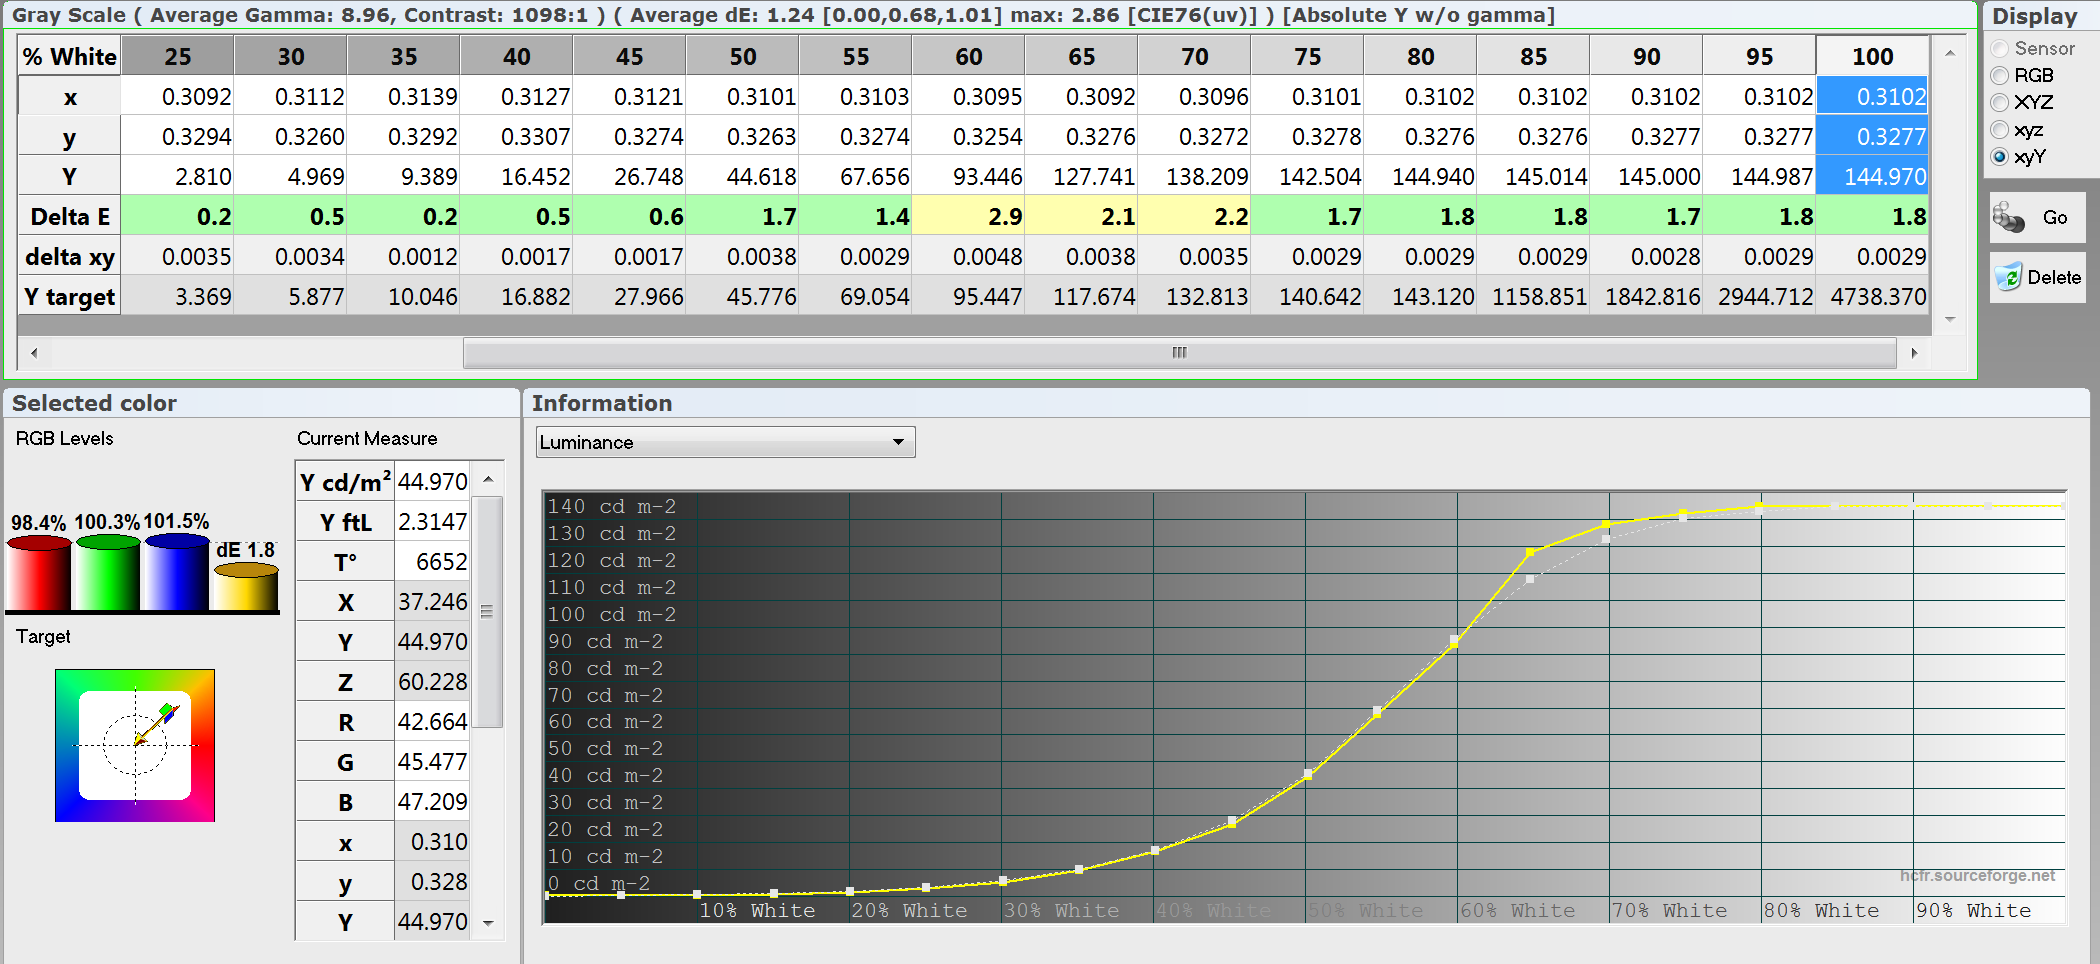Click the Information panel title
The width and height of the screenshot is (2100, 964).
[x=602, y=403]
